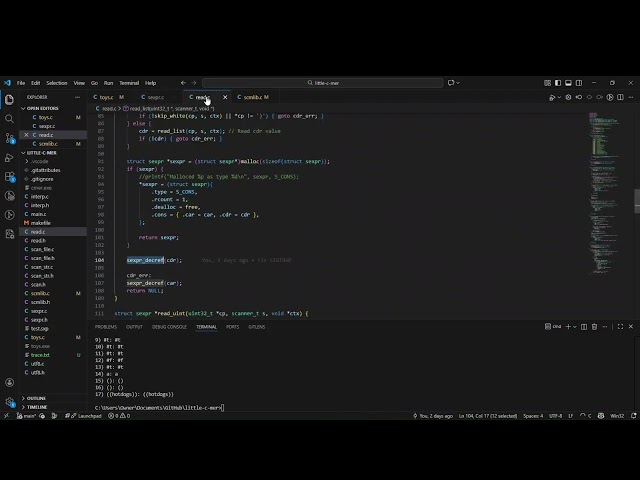Close the read.c editor tab
This screenshot has height=480, width=640.
(224, 97)
